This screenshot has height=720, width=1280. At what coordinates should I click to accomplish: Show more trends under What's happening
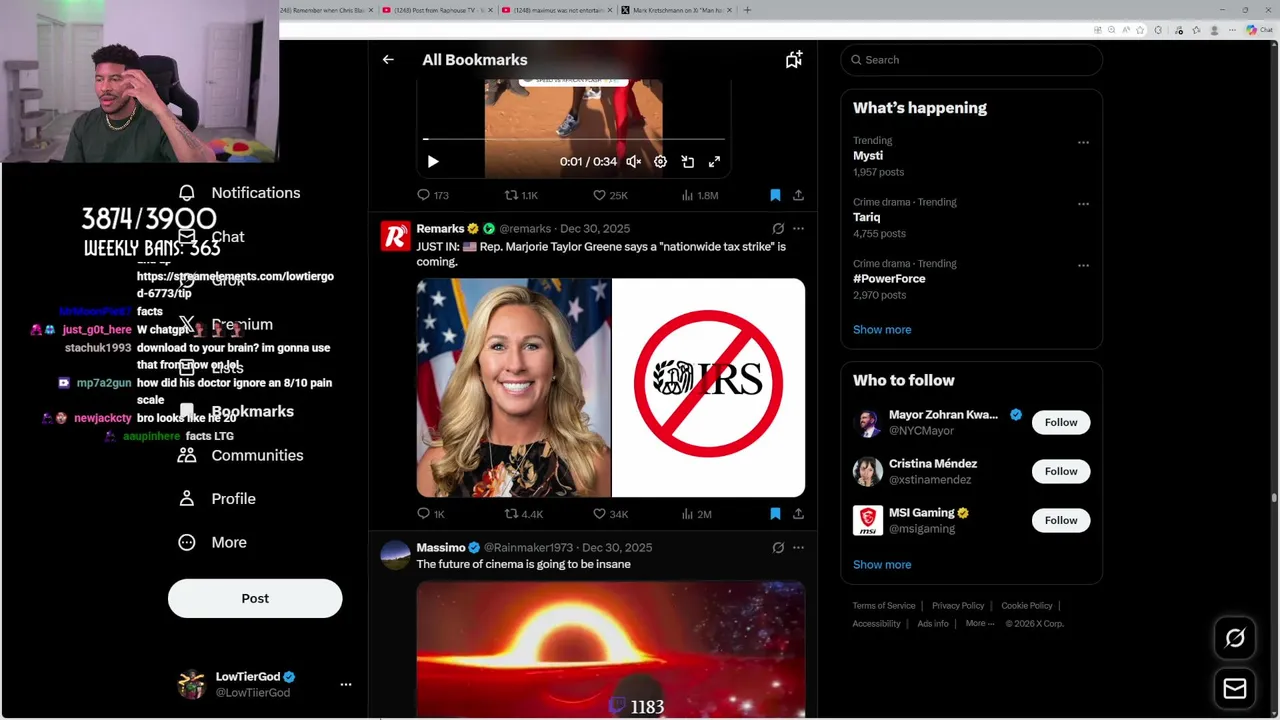click(882, 330)
